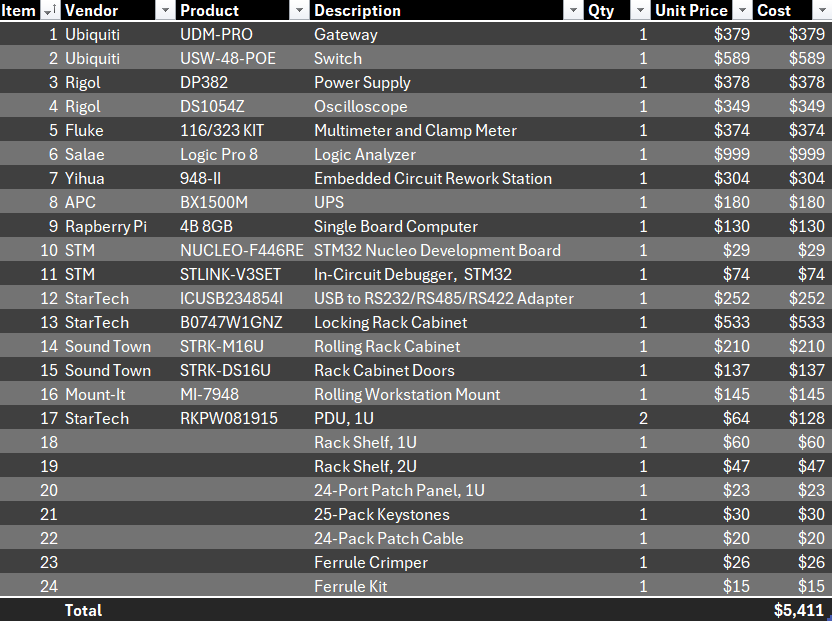Select the USW-48-POE product cell

(244, 58)
